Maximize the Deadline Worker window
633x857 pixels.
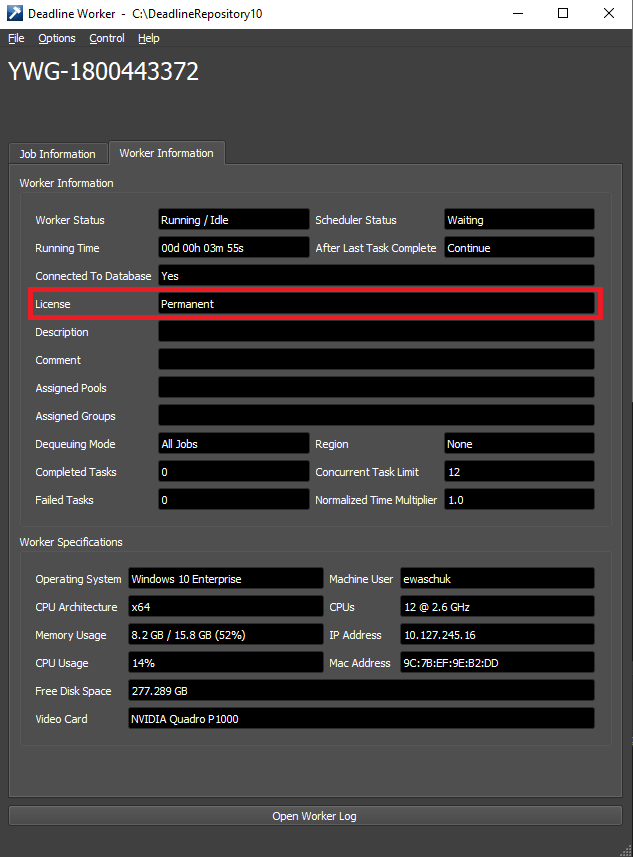point(563,13)
